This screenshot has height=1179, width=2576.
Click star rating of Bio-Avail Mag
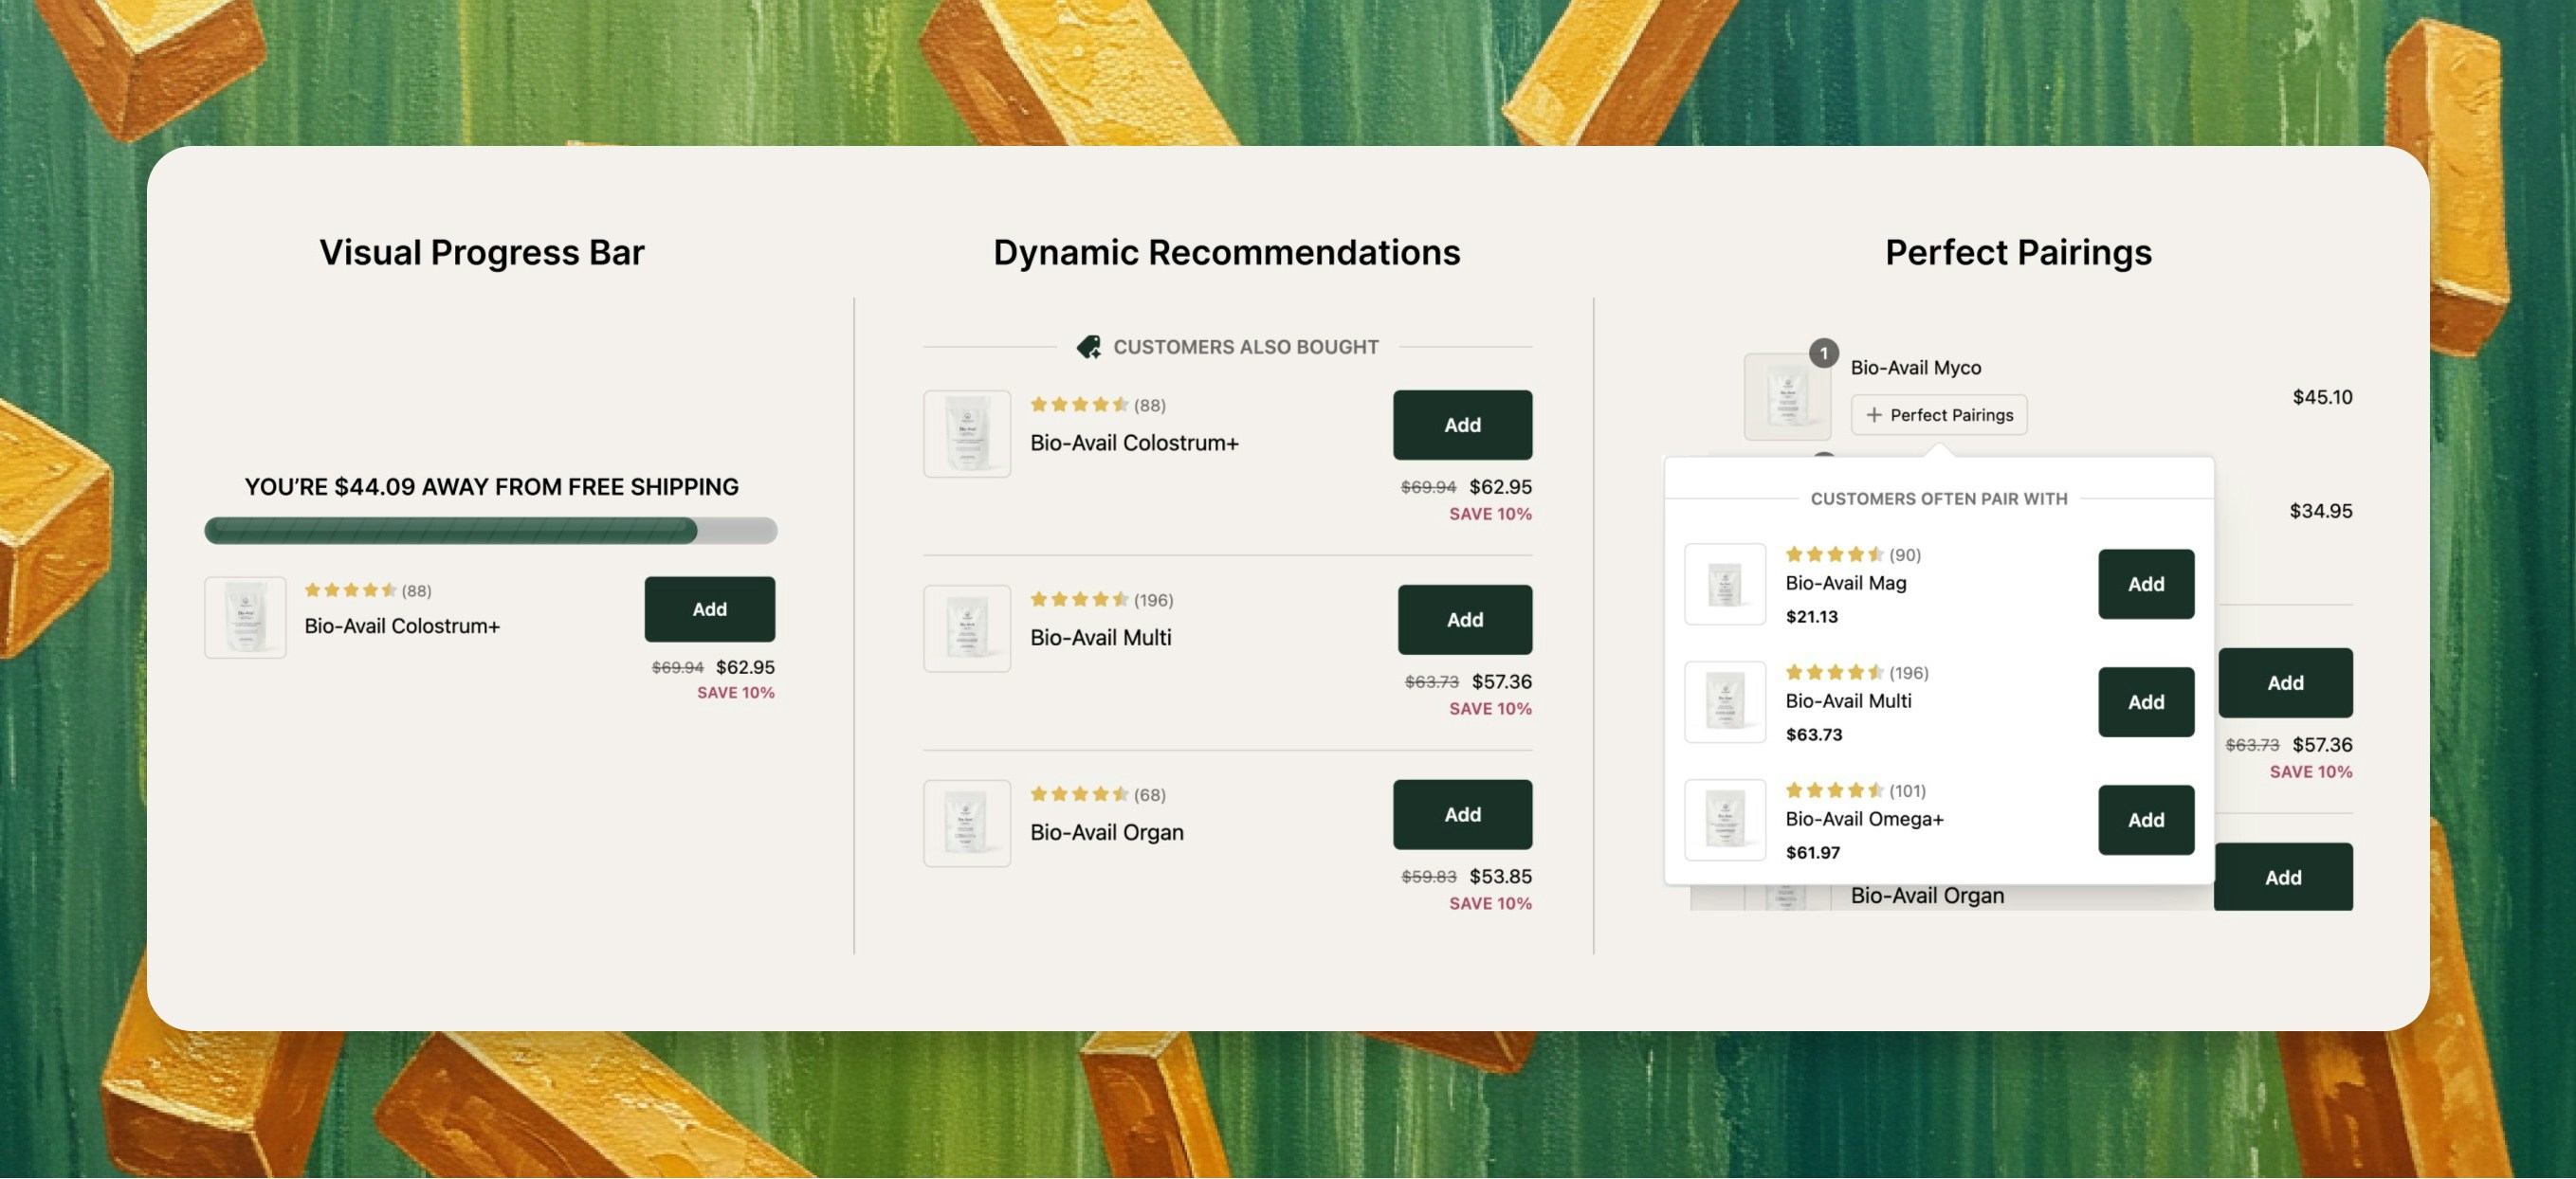coord(1834,554)
